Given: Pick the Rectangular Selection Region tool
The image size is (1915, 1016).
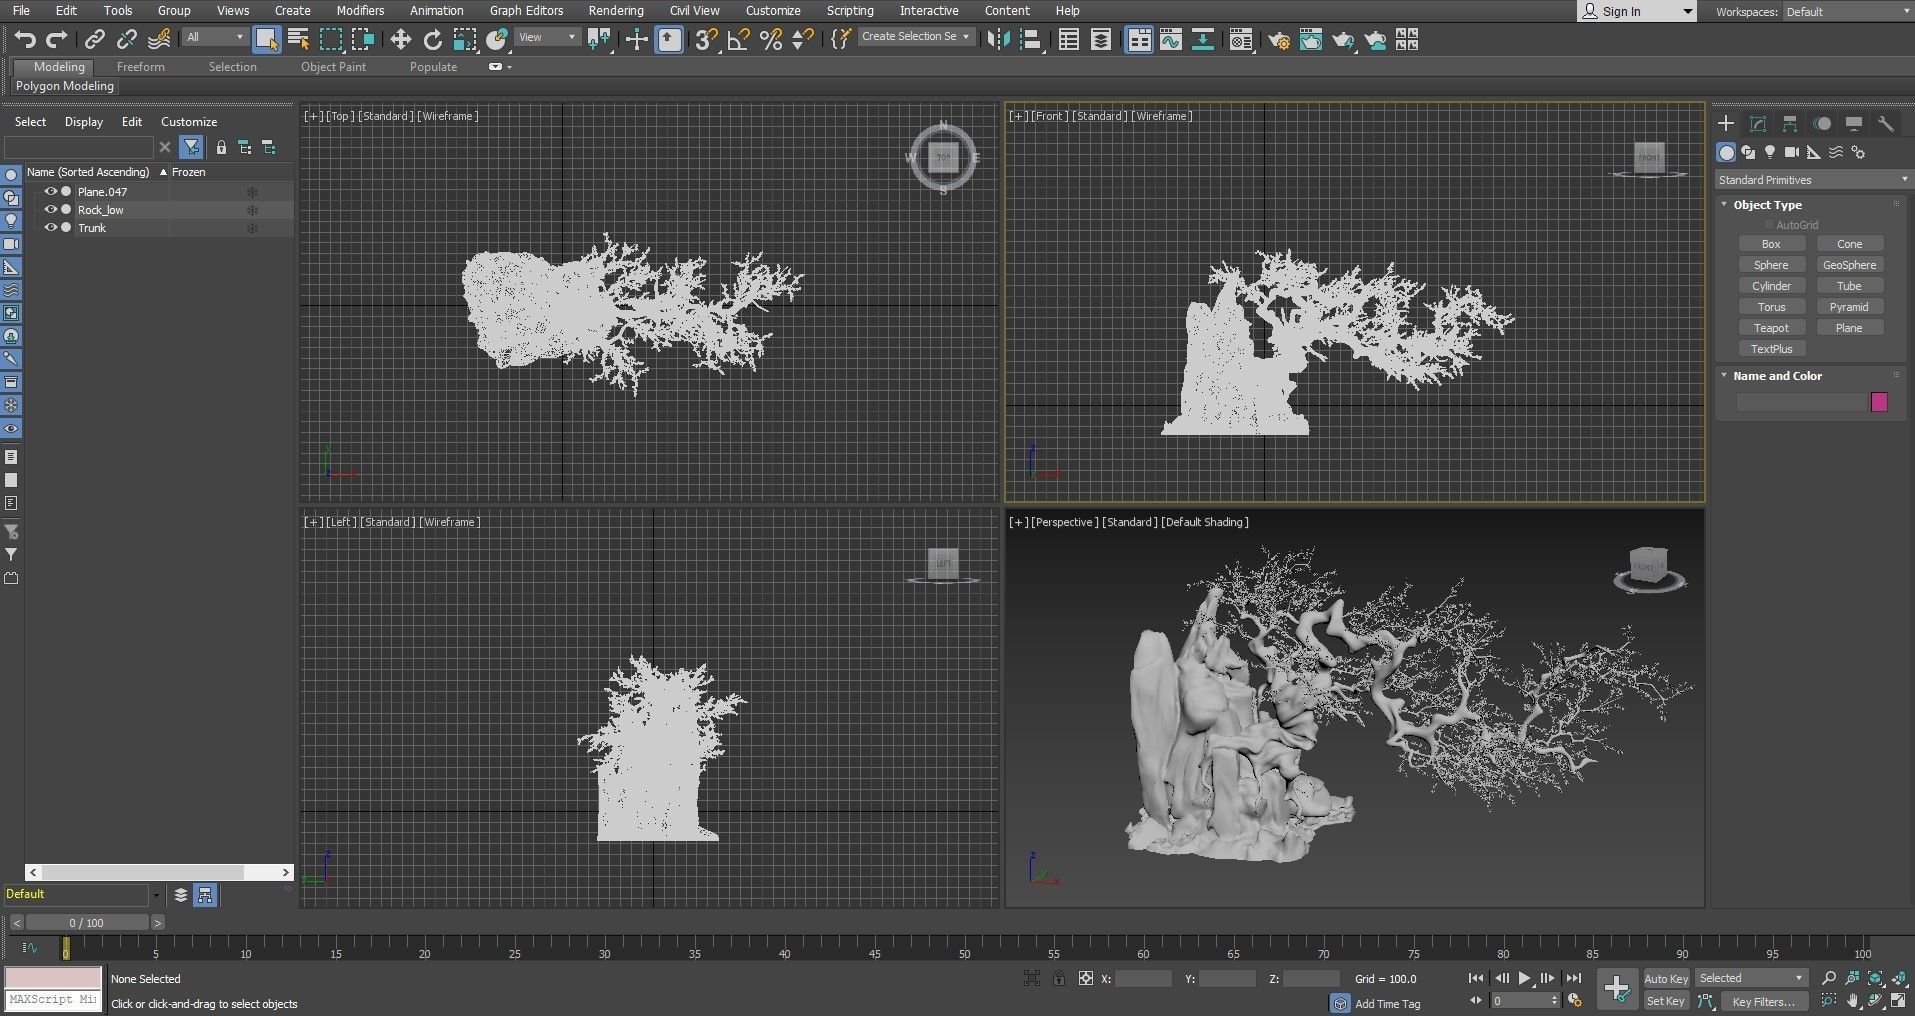Looking at the screenshot, I should pos(331,39).
